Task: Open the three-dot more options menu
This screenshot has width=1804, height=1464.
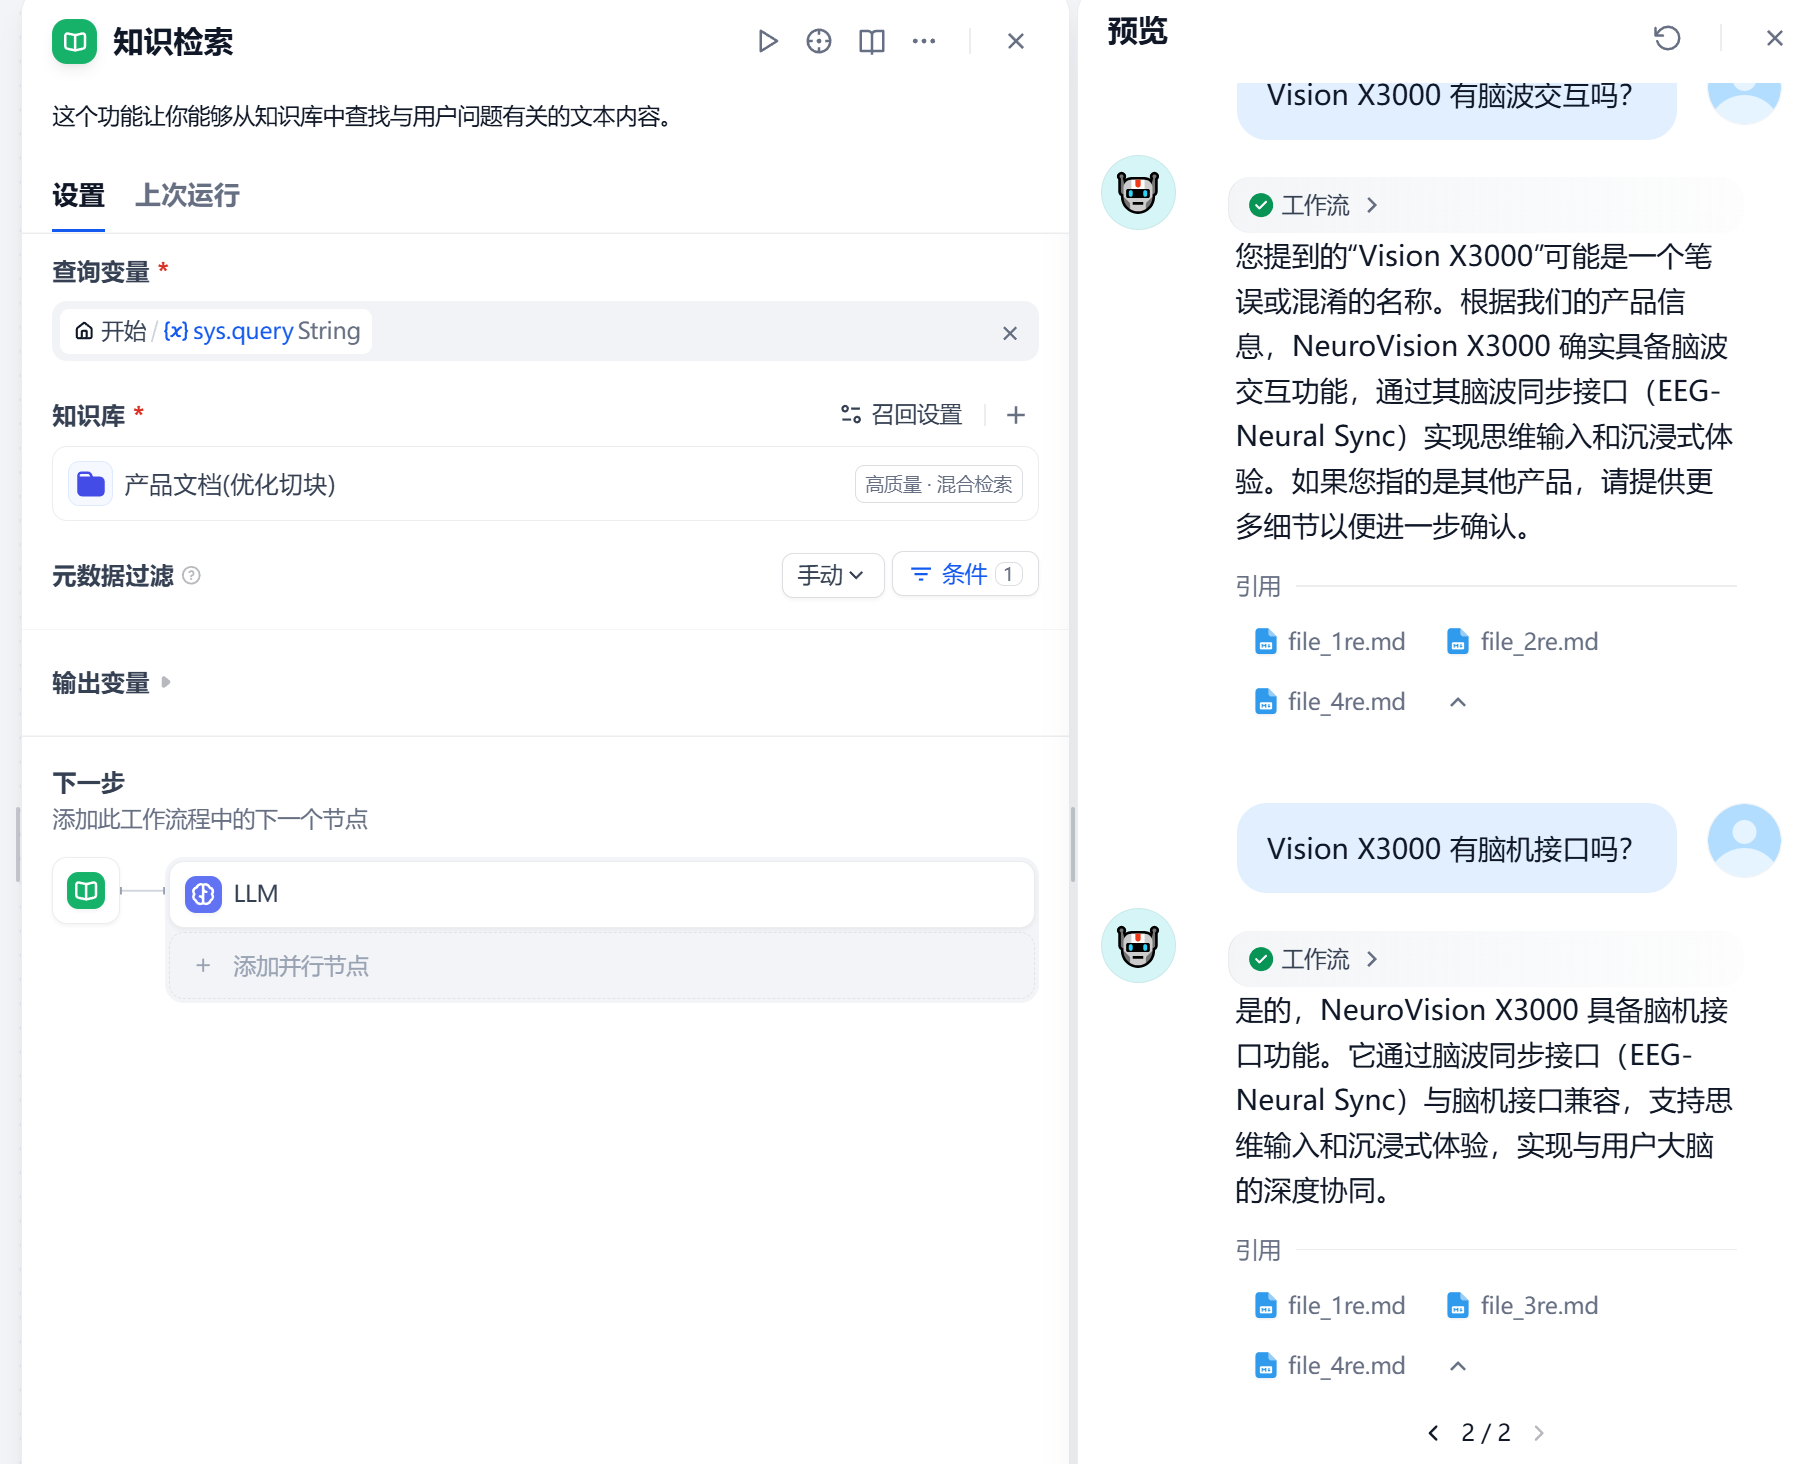Action: (x=924, y=41)
